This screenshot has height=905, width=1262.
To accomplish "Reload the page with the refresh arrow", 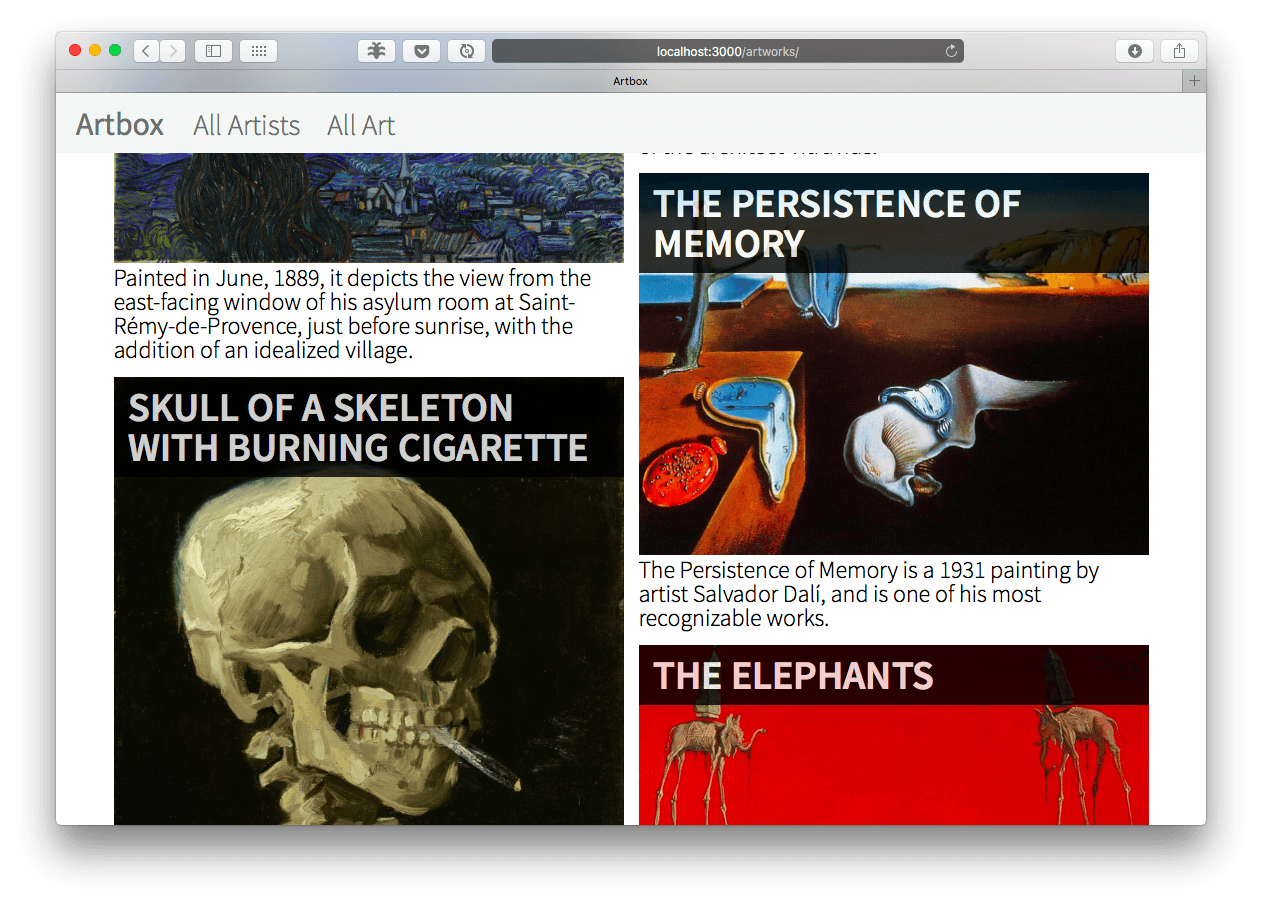I will pos(951,51).
